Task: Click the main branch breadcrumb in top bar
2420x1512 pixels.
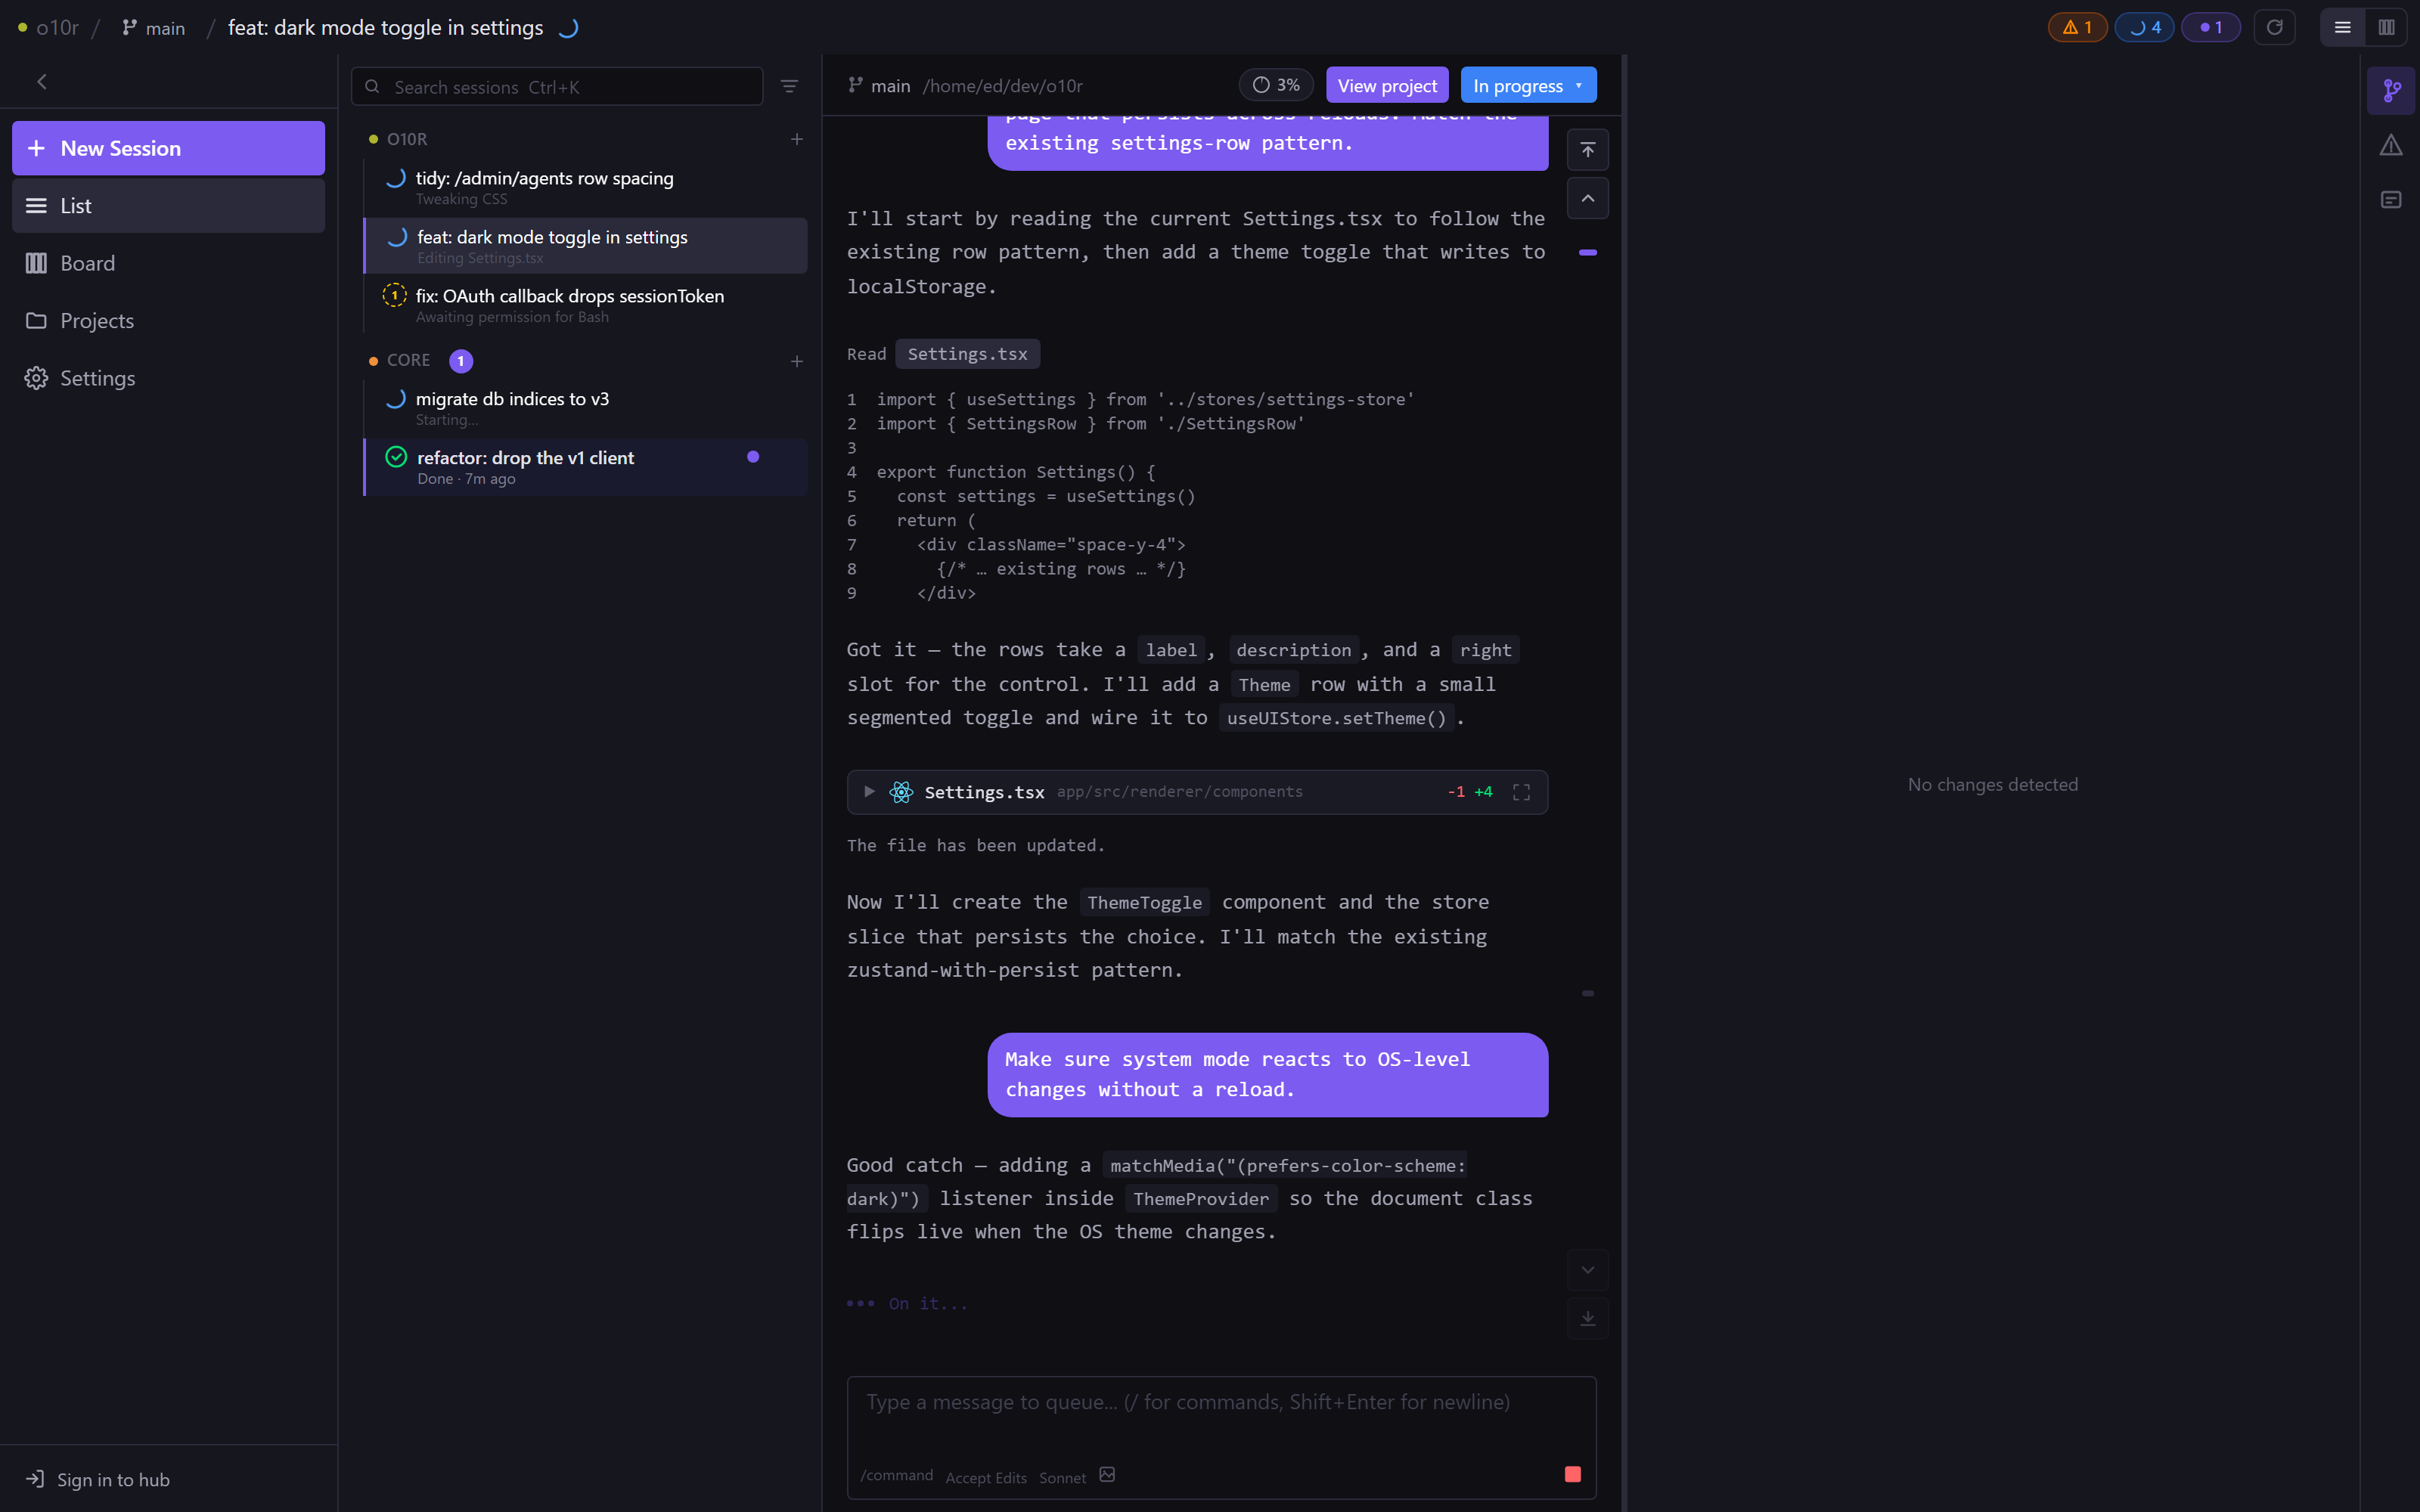Action: click(154, 28)
